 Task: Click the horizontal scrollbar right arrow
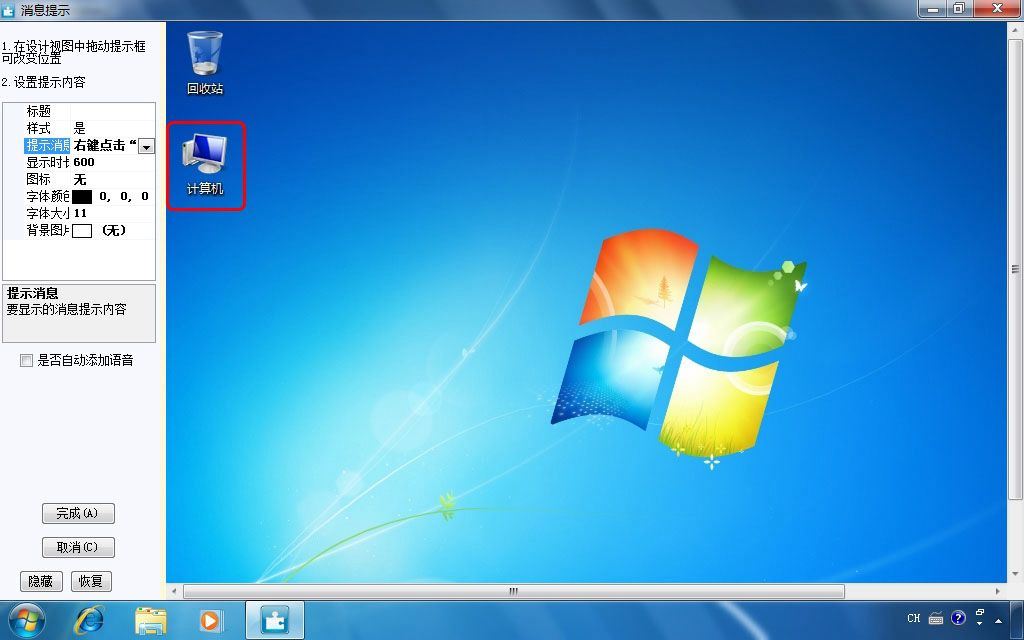click(998, 592)
